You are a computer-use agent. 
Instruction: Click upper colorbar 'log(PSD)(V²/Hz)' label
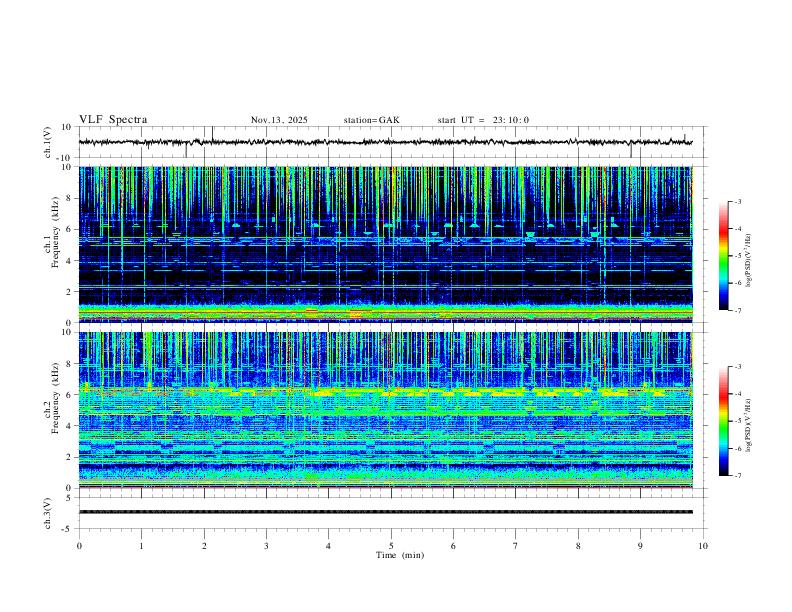point(749,261)
